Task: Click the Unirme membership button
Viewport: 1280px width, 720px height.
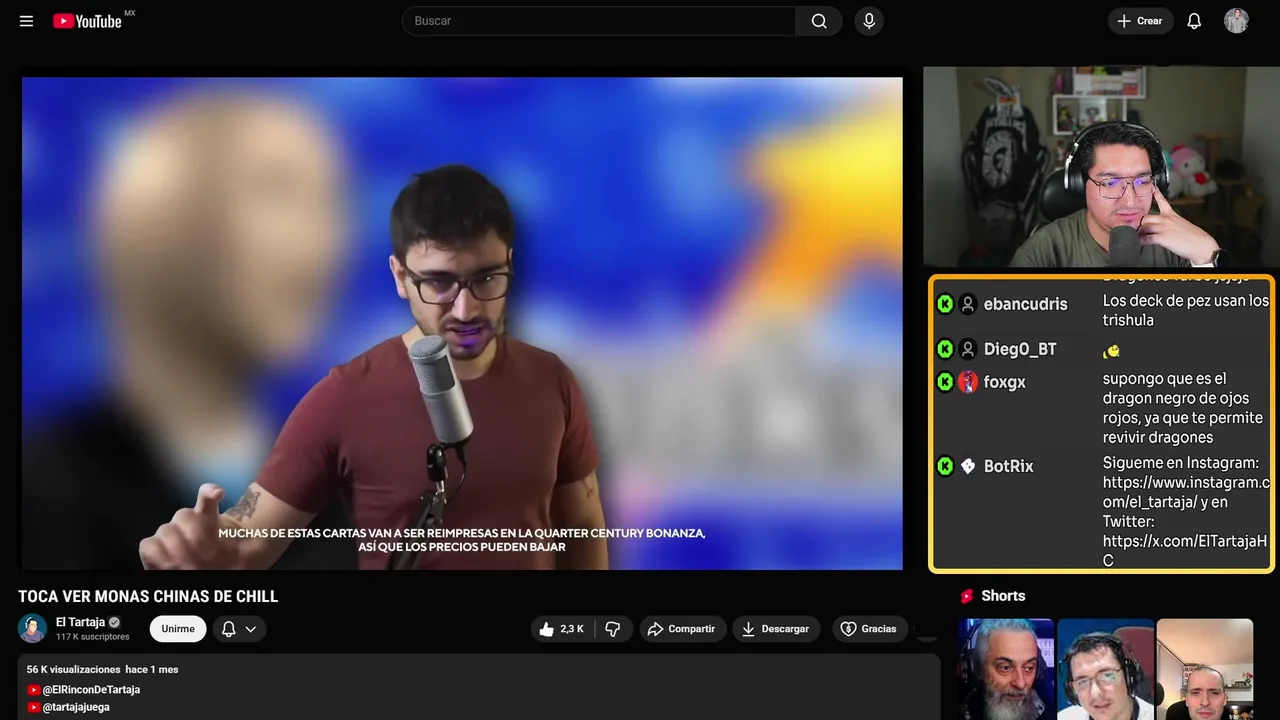Action: 178,629
